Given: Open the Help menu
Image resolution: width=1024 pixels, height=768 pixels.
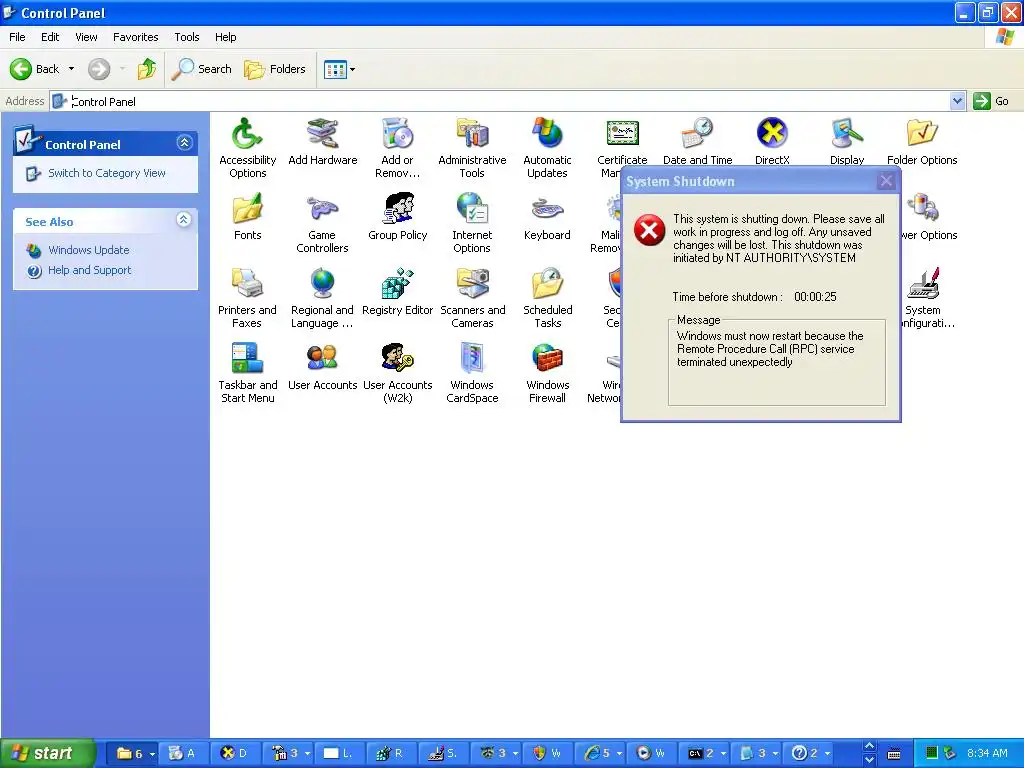Looking at the screenshot, I should (225, 37).
